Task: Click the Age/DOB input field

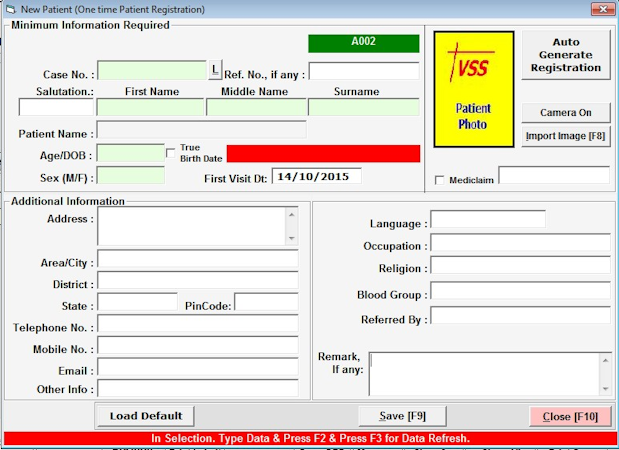Action: (131, 153)
